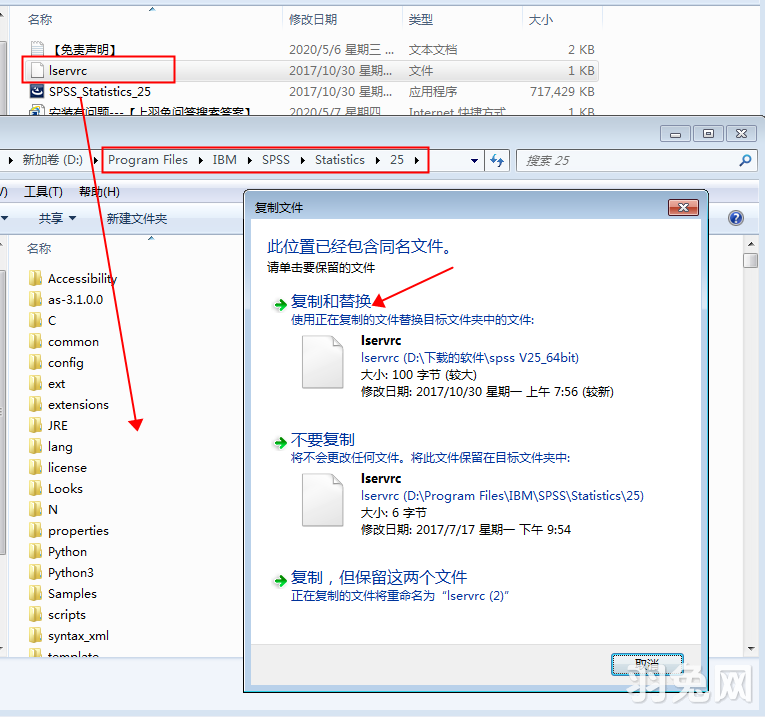This screenshot has height=717, width=765.
Task: Select the 2017/10/30 date cell for lservrc
Action: coord(340,71)
